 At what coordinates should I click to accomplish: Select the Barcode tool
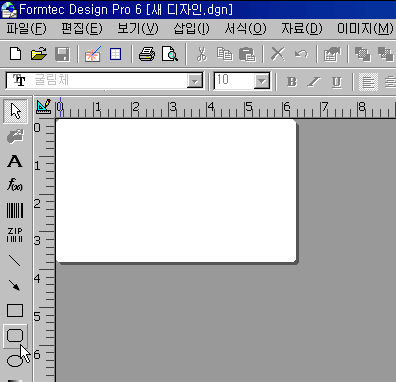point(15,210)
